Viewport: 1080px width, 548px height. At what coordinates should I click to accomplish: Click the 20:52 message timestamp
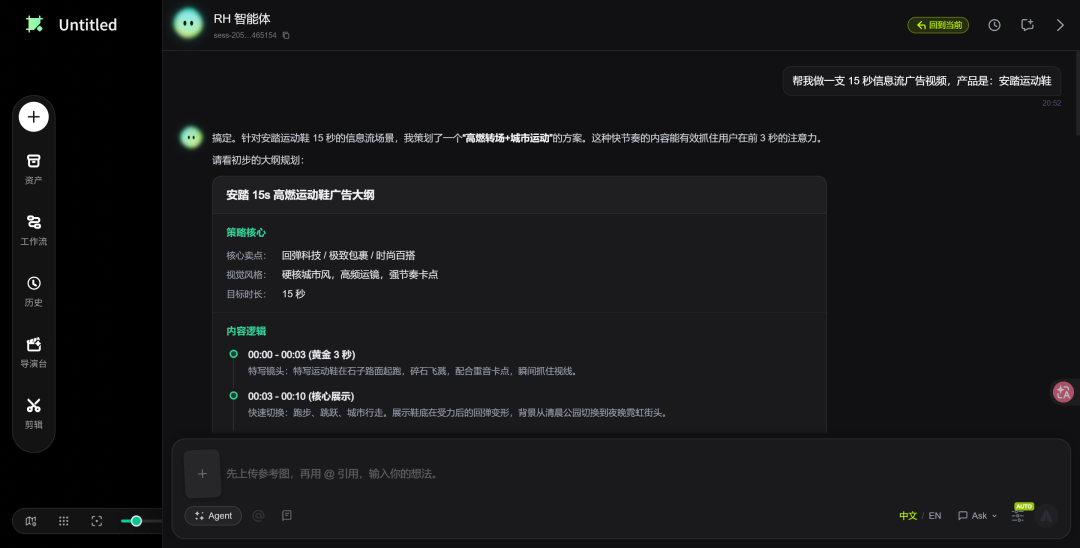click(x=1051, y=103)
